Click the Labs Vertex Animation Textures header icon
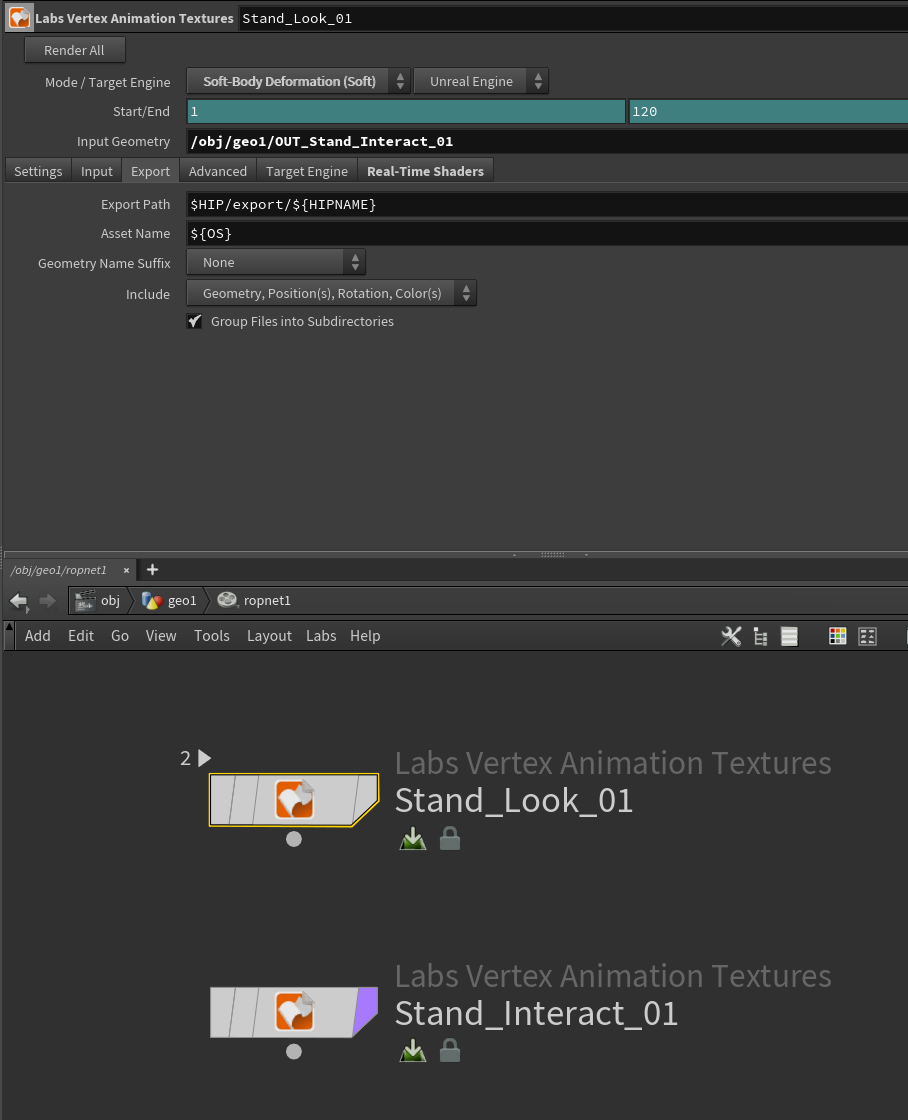This screenshot has height=1120, width=908. 19,18
